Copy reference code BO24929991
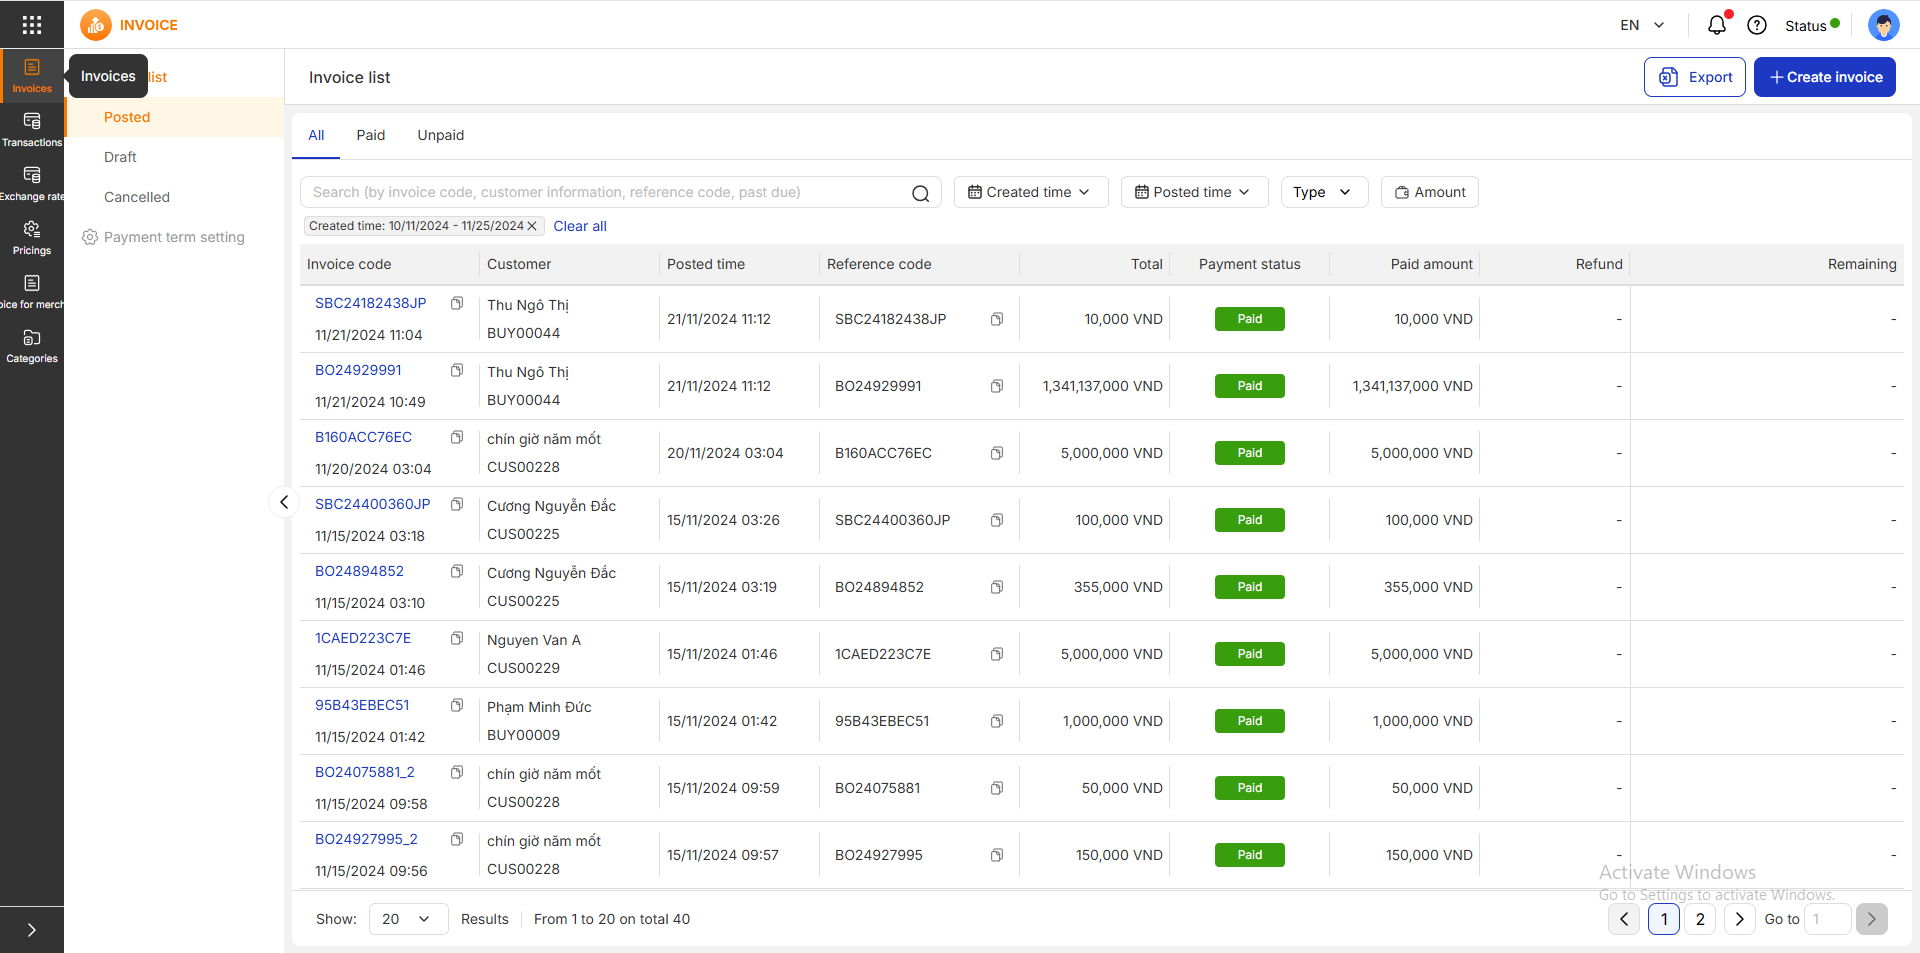Viewport: 1920px width, 953px height. pyautogui.click(x=997, y=386)
